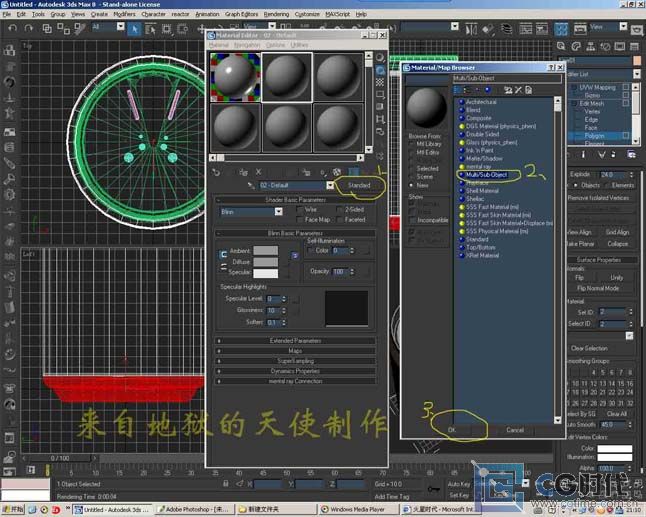
Task: Click the Mirror tool icon
Action: click(x=471, y=29)
